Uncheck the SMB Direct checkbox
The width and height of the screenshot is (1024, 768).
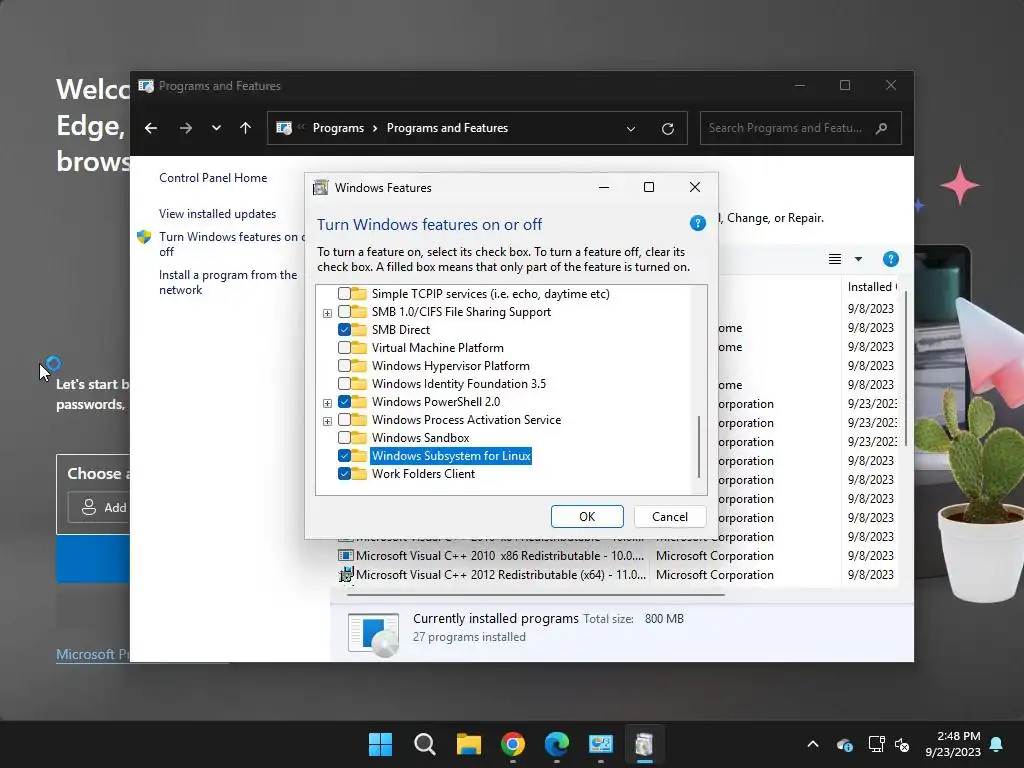(344, 330)
